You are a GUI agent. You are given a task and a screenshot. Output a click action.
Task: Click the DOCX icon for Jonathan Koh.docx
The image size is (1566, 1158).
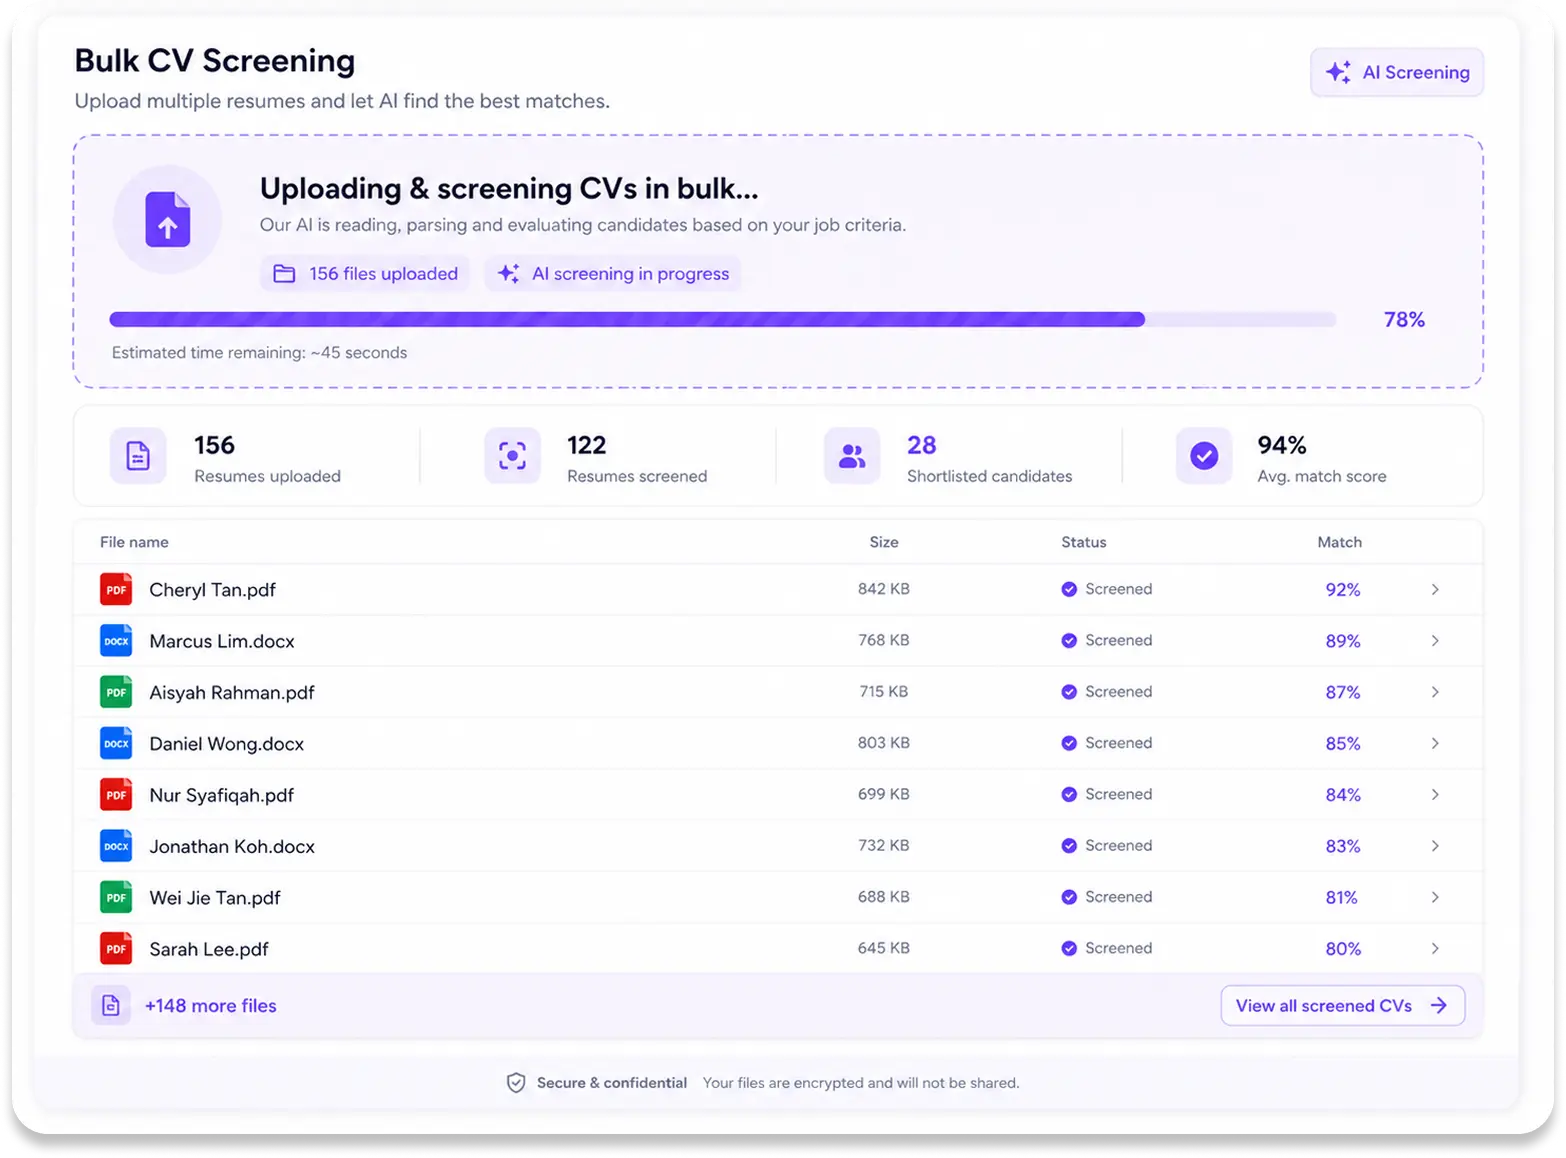(x=116, y=846)
